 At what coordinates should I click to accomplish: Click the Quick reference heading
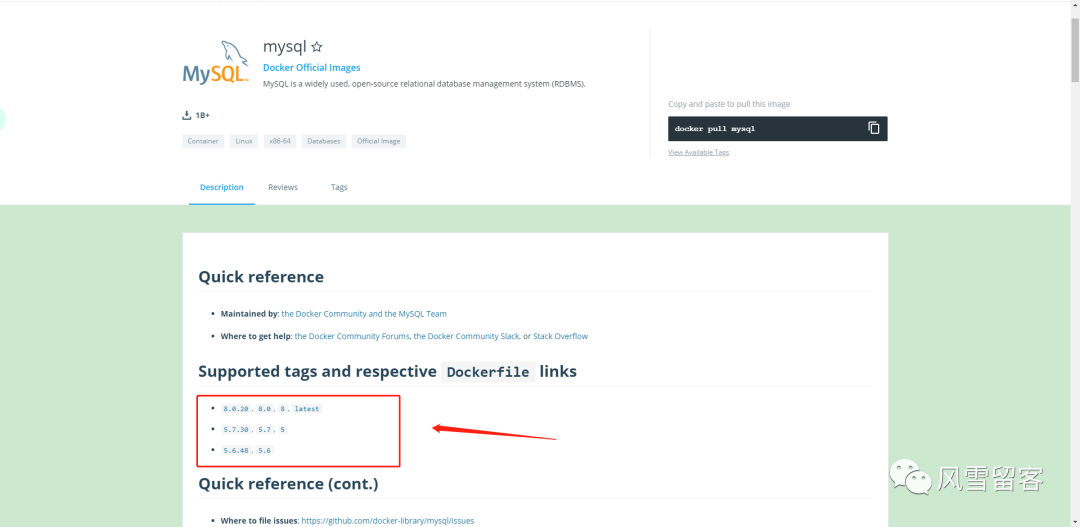tap(261, 277)
